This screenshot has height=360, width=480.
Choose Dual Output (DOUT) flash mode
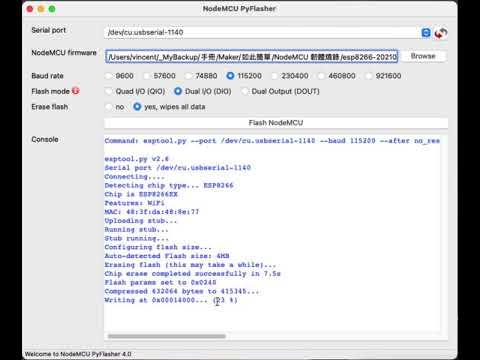click(245, 91)
